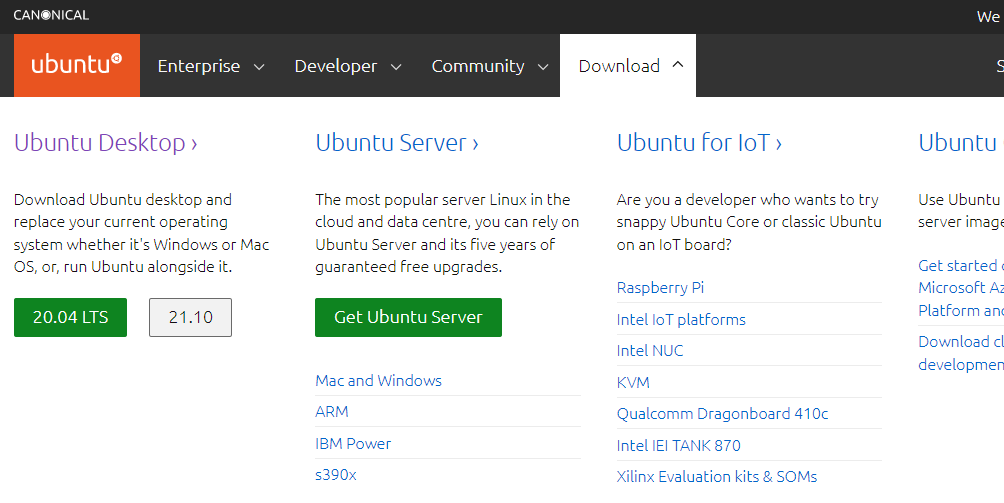
Task: Open the Developer menu
Action: 348,66
